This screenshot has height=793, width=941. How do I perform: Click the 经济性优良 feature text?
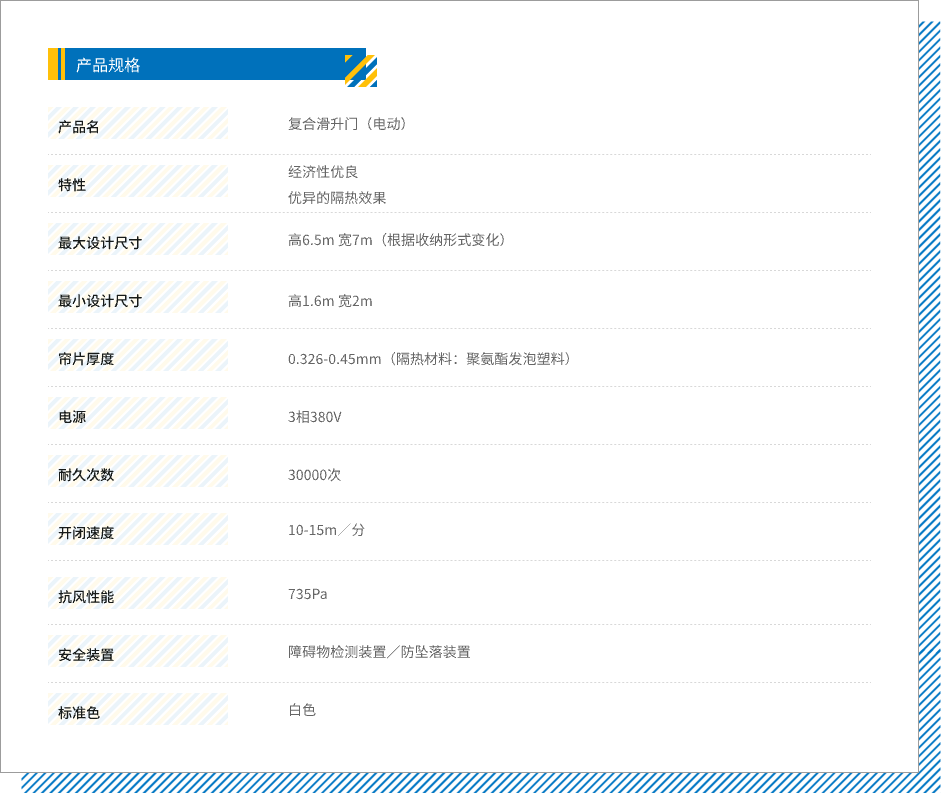tap(323, 172)
